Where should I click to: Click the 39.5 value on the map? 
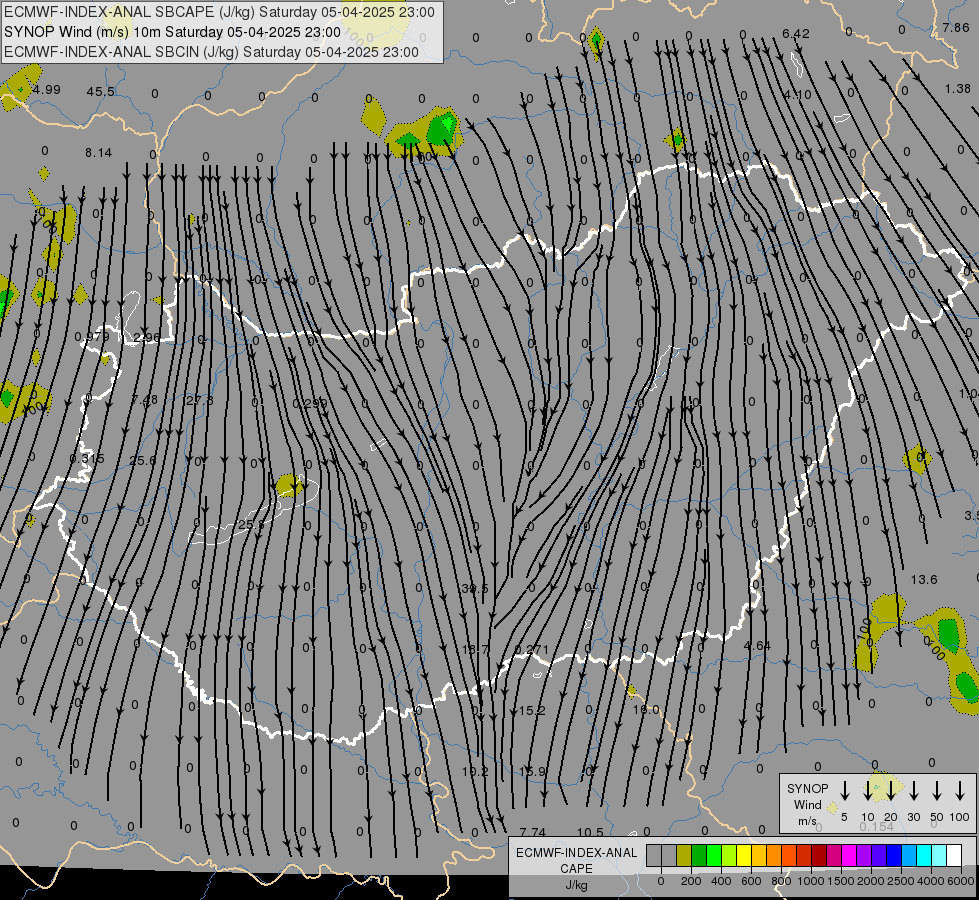(475, 588)
